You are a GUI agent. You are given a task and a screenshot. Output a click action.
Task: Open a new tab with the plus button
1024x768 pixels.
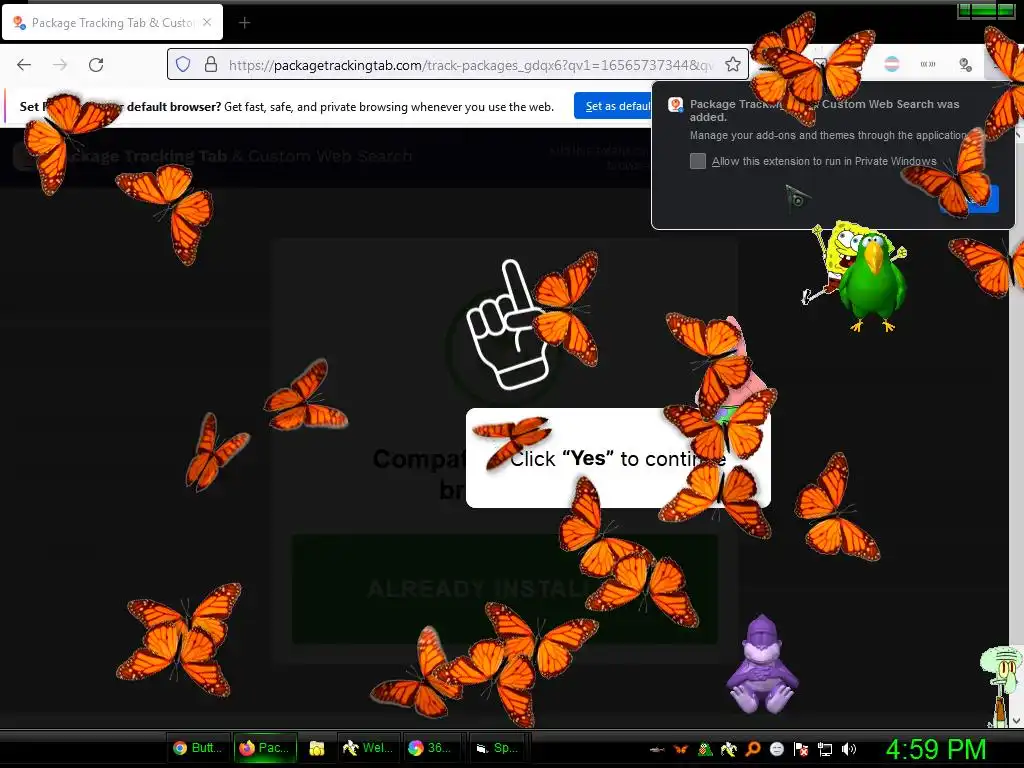244,23
